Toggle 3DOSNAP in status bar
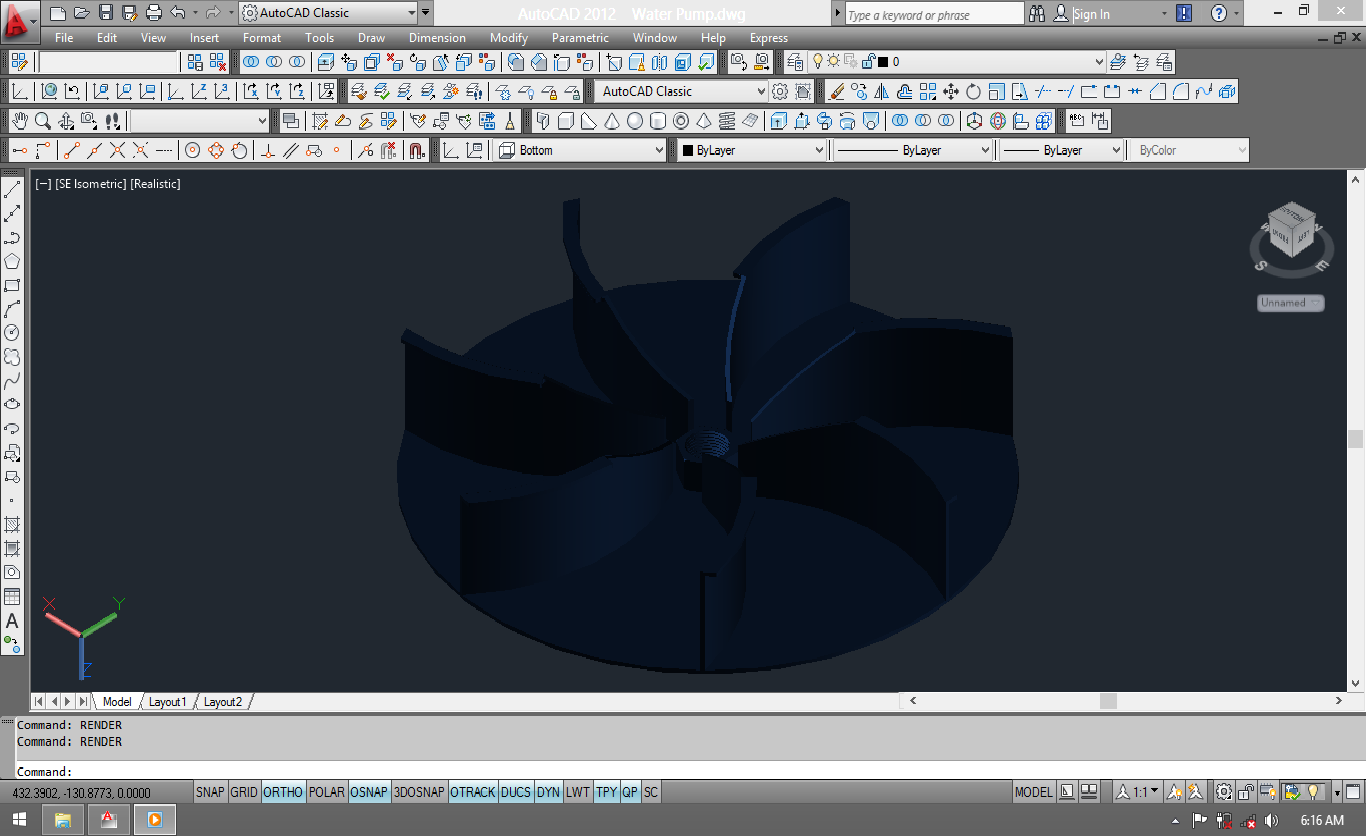 [x=419, y=792]
